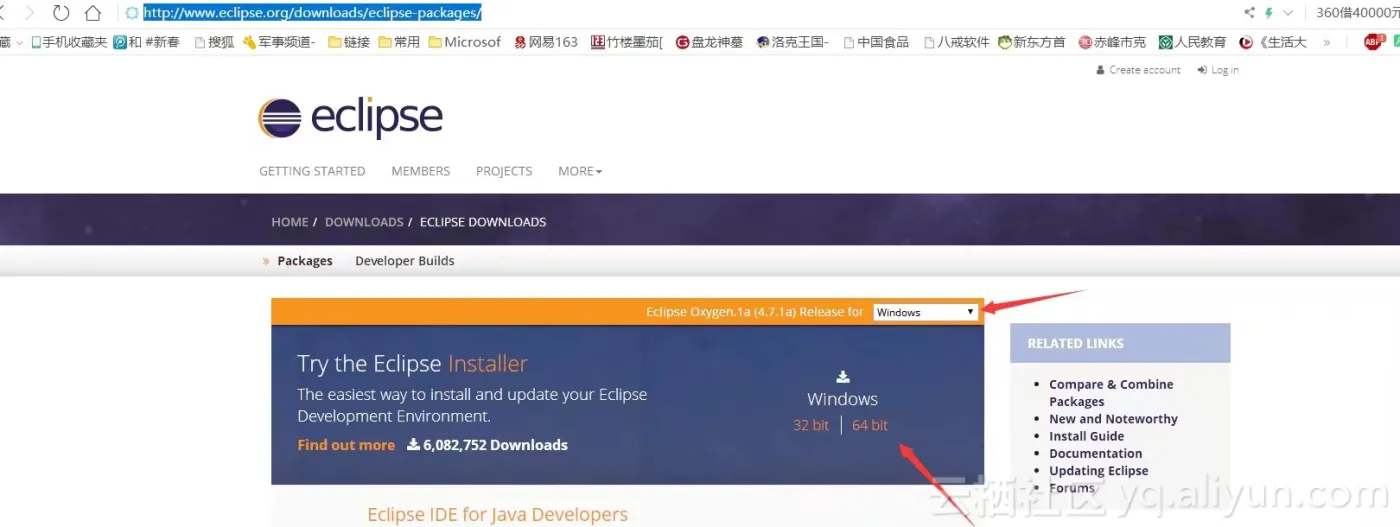Download the 32 bit installer
Screen dimensions: 1400x527
[x=811, y=425]
